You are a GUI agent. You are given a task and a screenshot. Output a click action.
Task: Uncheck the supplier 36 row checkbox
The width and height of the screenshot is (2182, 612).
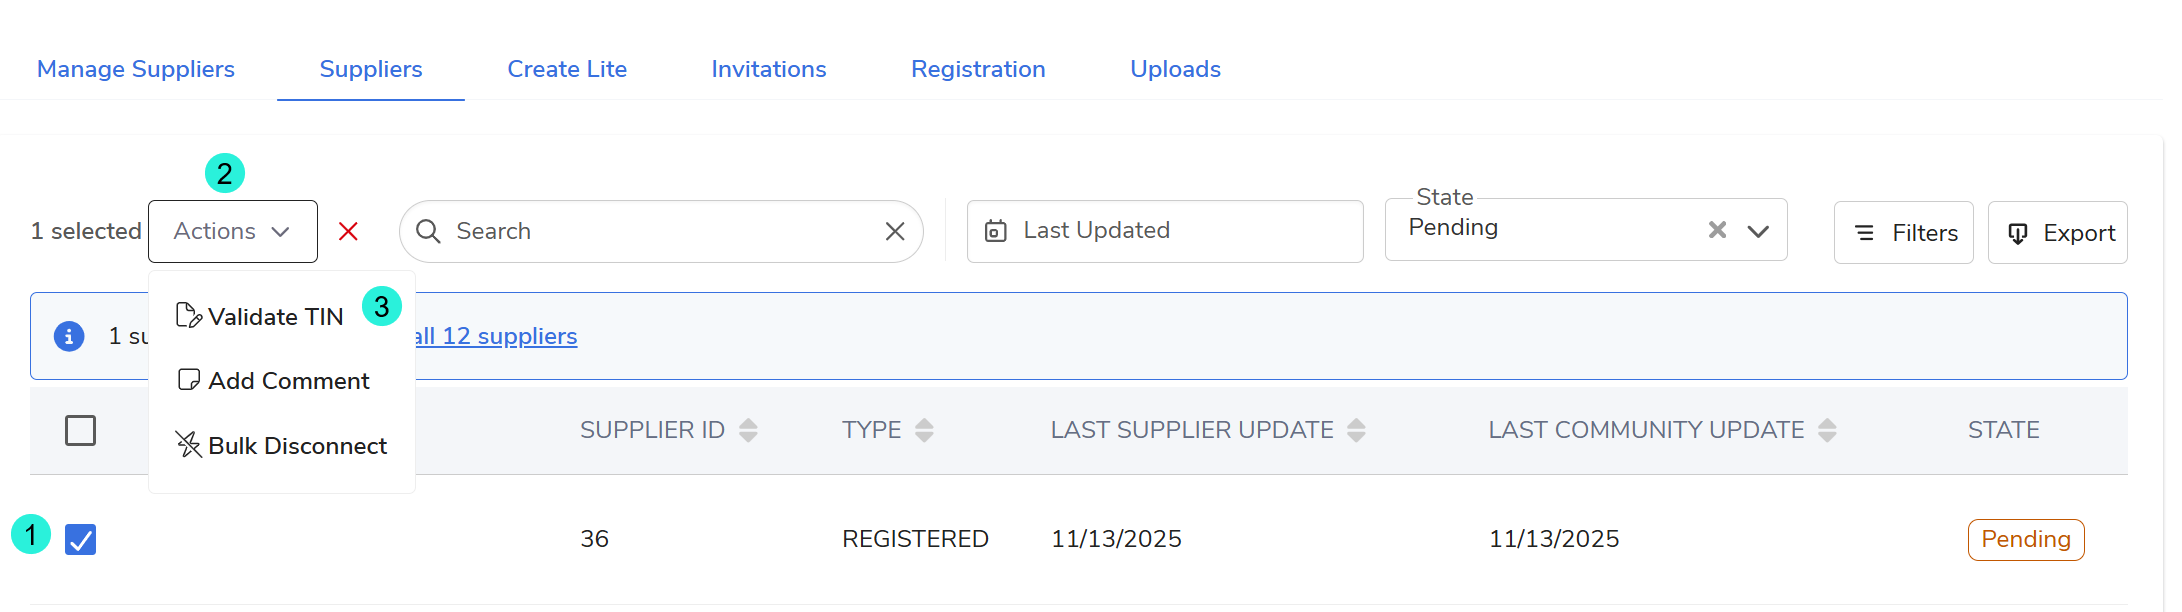[80, 539]
